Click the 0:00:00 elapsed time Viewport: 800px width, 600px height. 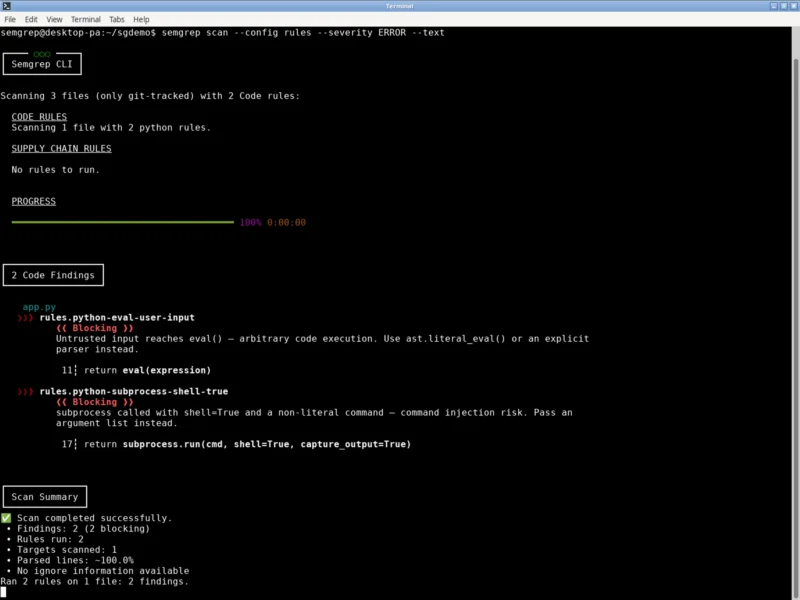pyautogui.click(x=286, y=222)
